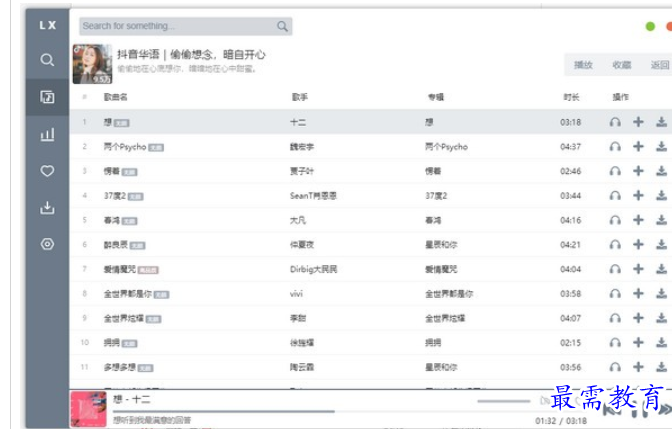
Task: Open the song list page in sidebar
Action: pyautogui.click(x=47, y=97)
